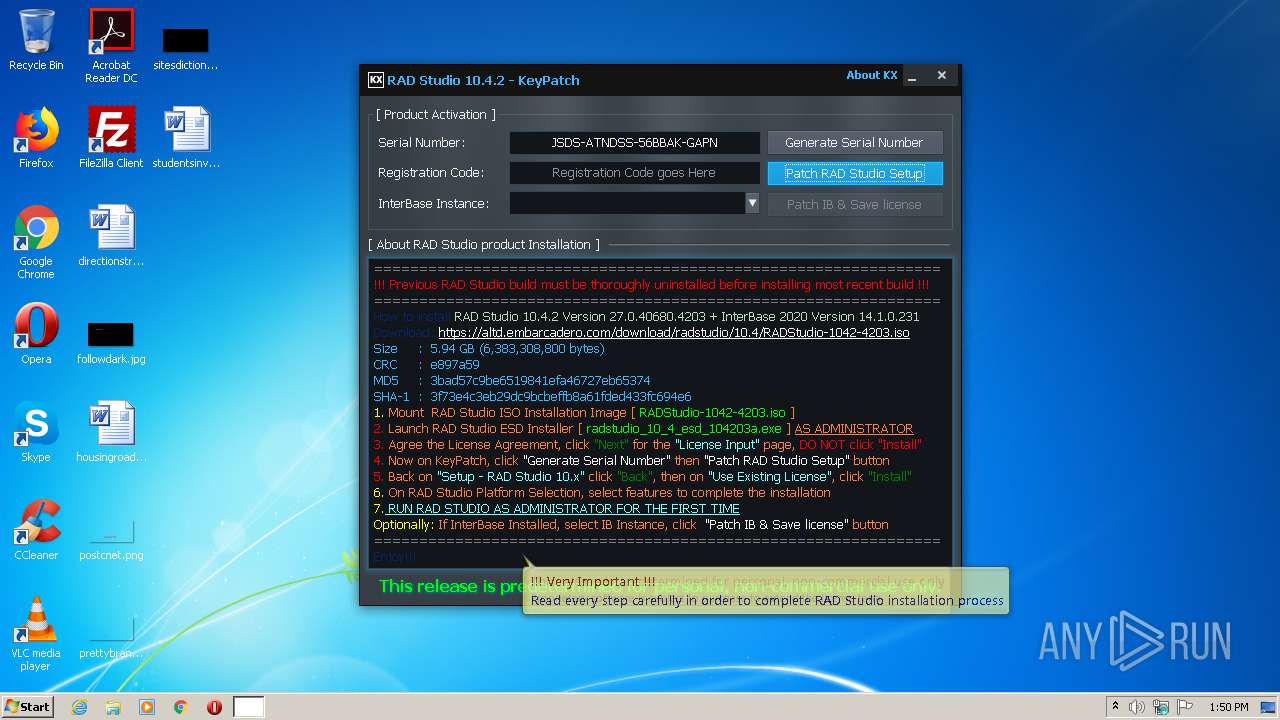Select the Opera desktop shortcut
The image size is (1280, 720).
(x=36, y=333)
